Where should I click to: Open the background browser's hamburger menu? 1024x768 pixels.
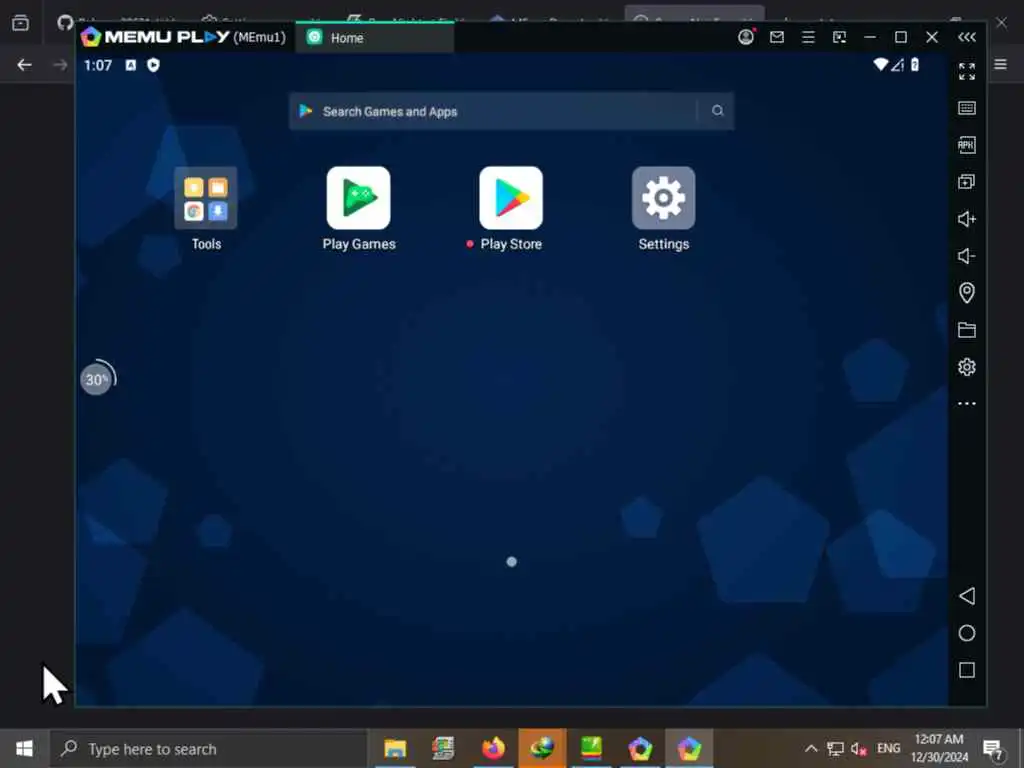1000,64
